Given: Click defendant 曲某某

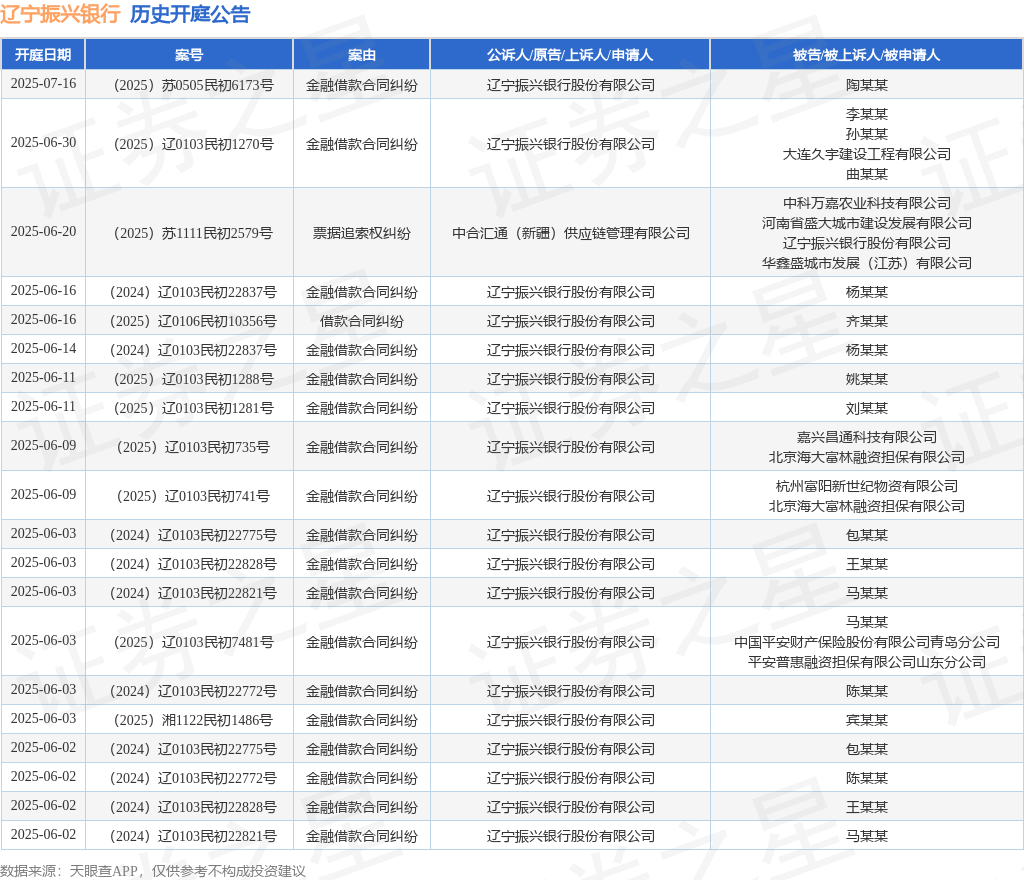Looking at the screenshot, I should [867, 174].
